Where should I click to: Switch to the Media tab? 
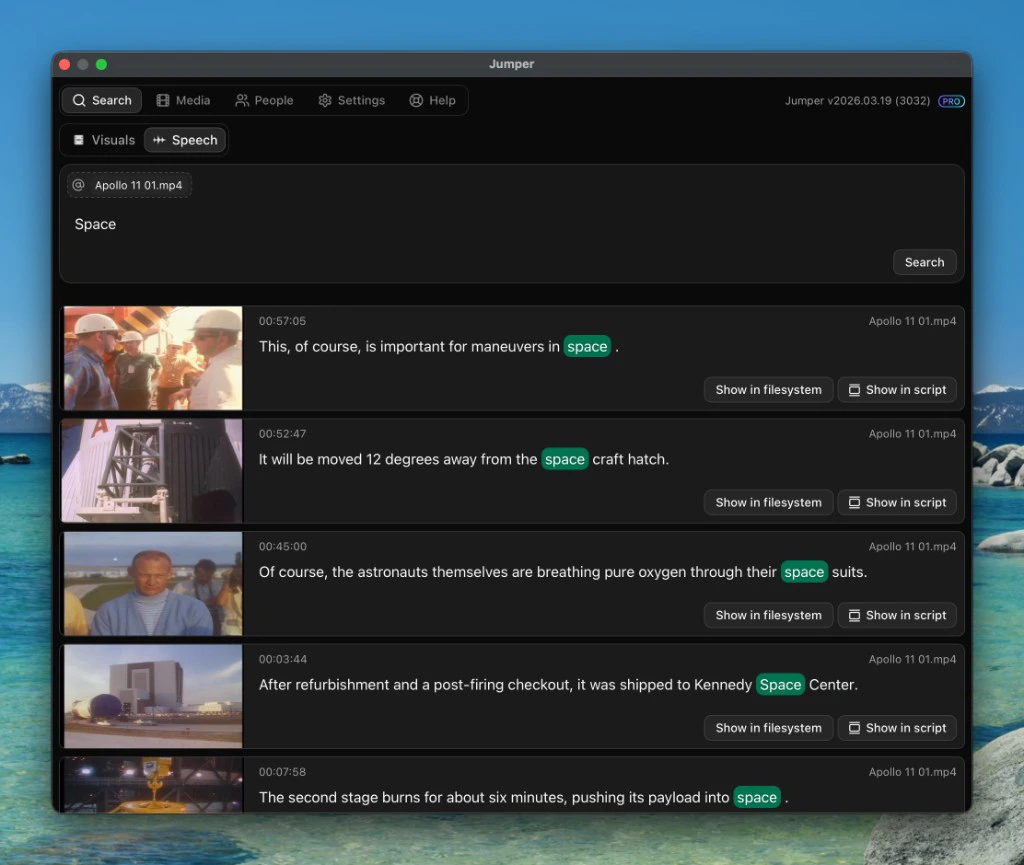[184, 100]
